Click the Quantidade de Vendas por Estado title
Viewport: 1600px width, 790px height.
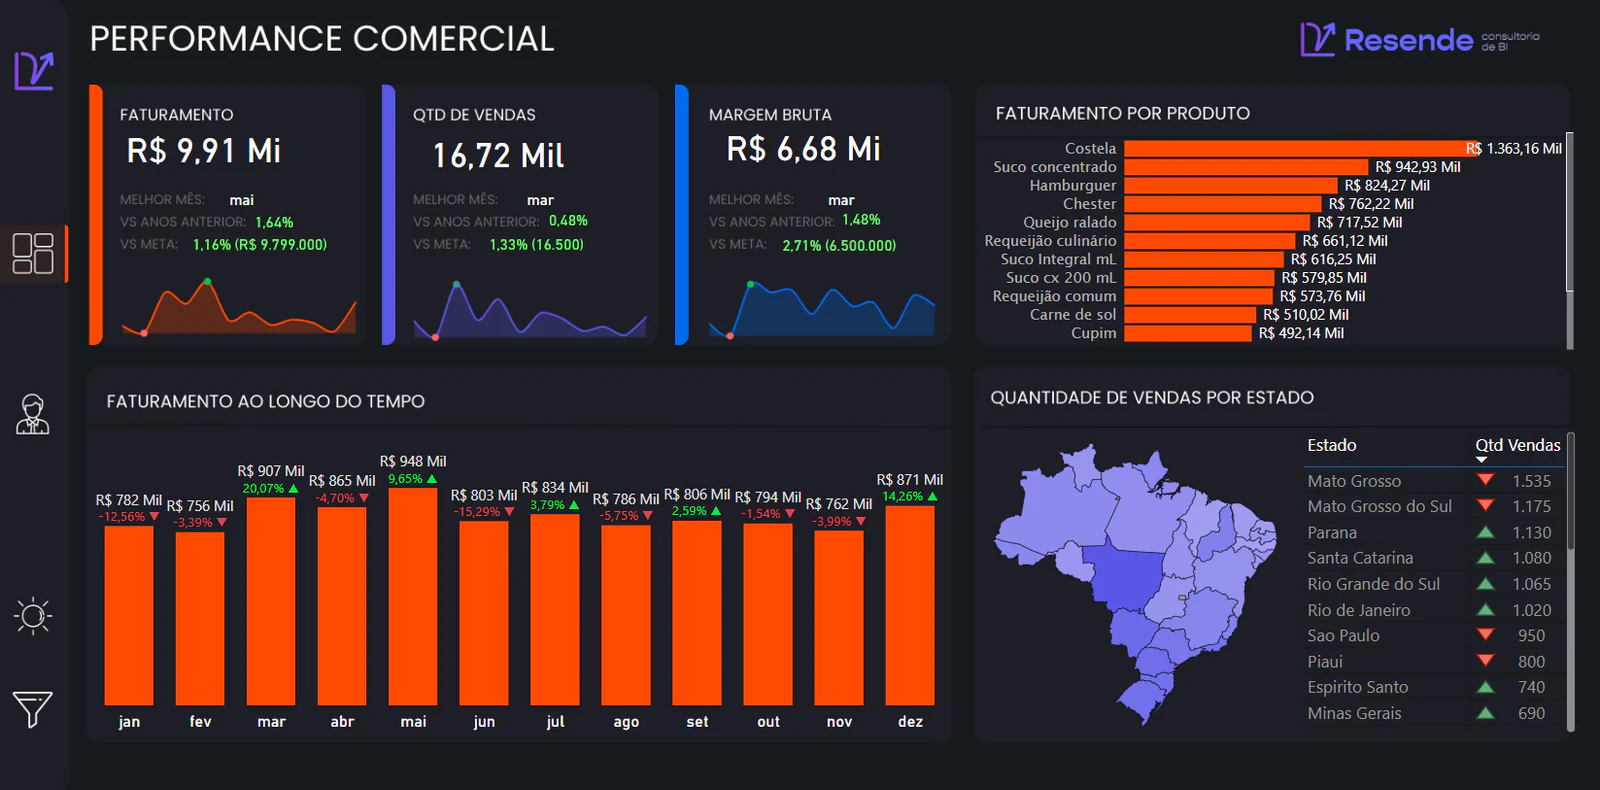click(1152, 397)
